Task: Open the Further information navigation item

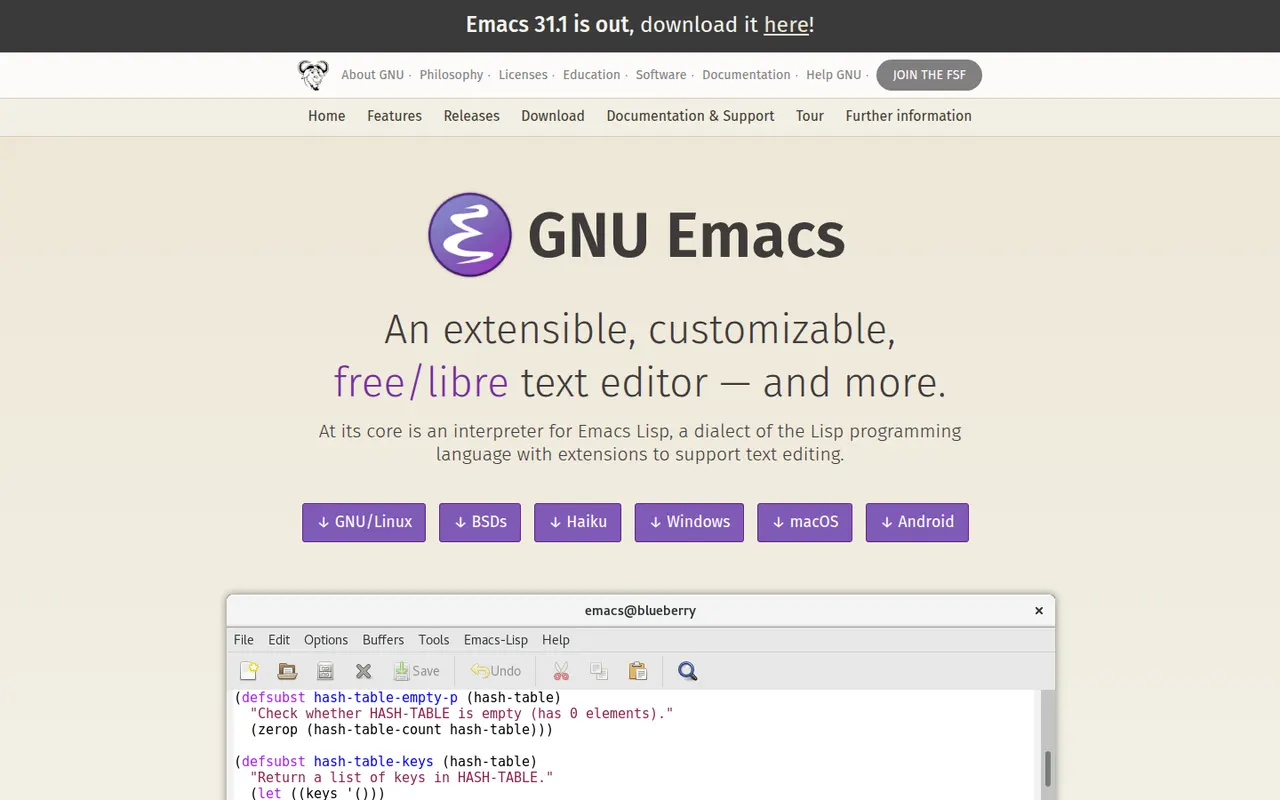Action: coord(909,116)
